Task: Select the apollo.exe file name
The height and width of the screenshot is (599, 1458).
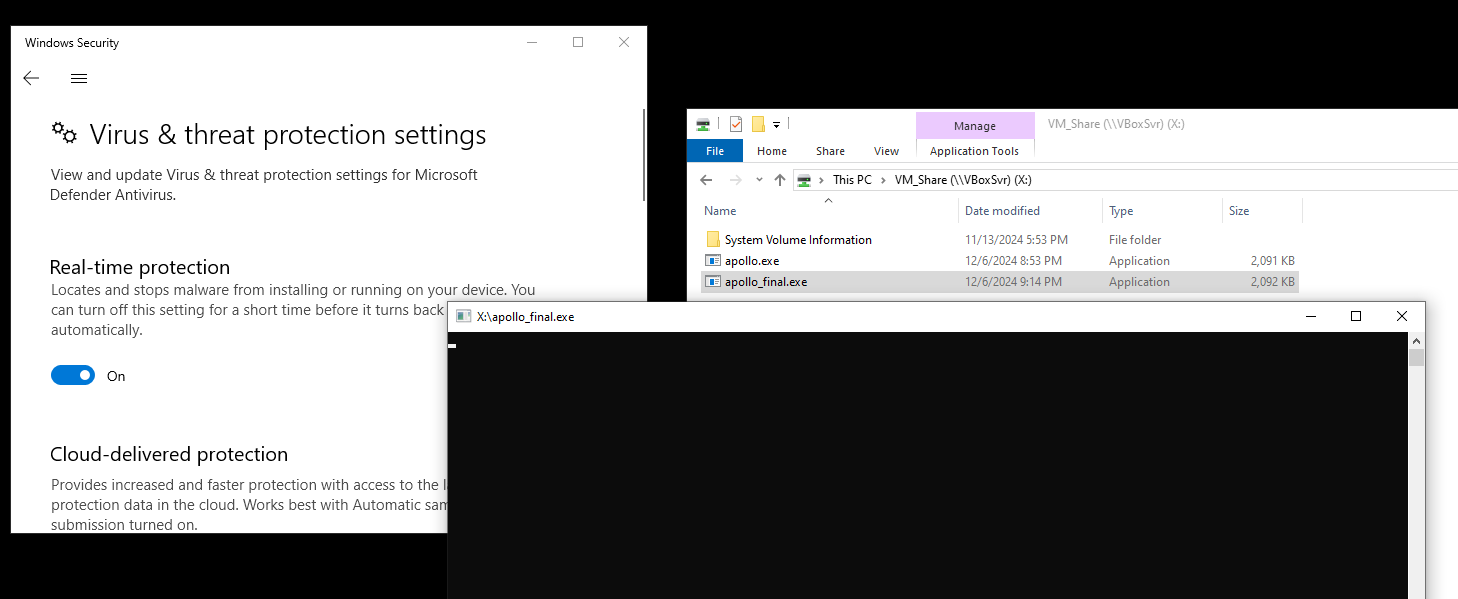Action: pyautogui.click(x=752, y=261)
